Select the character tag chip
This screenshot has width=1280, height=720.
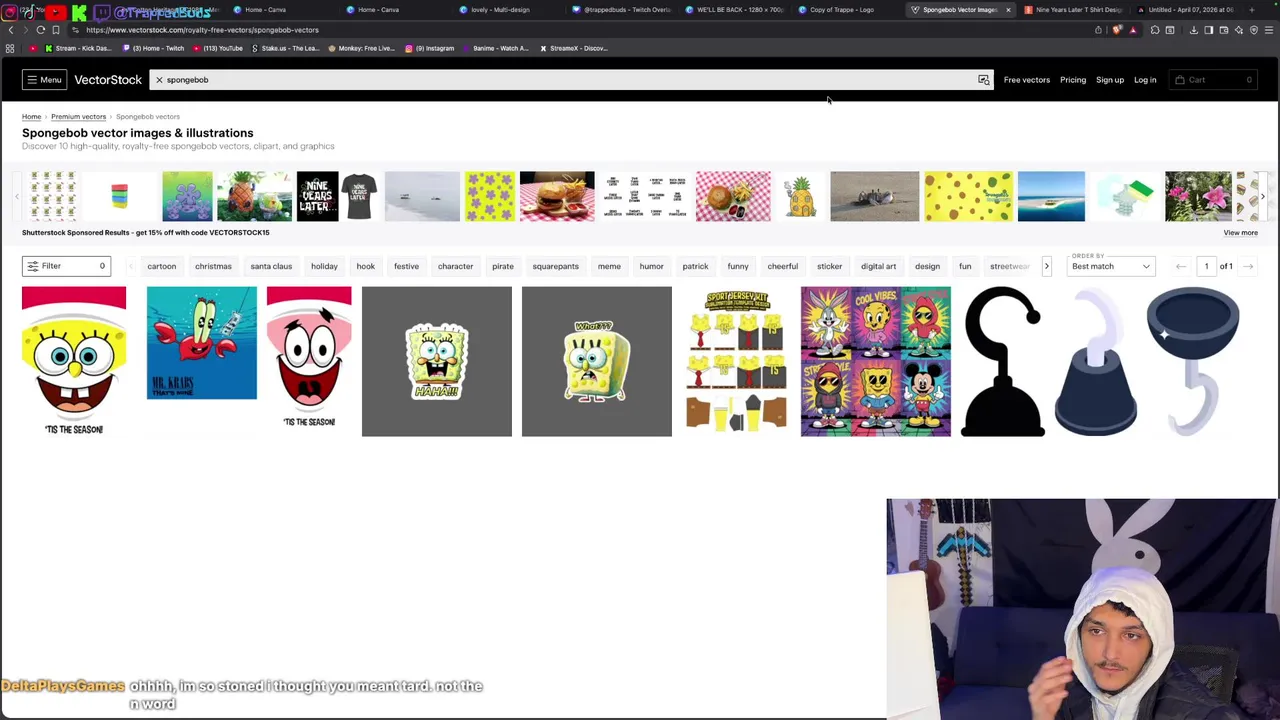coord(455,267)
